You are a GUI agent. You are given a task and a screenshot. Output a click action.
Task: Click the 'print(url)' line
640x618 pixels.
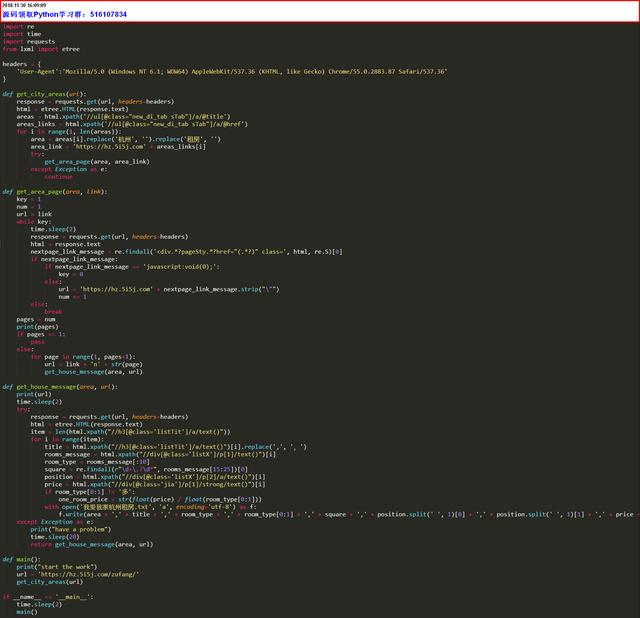coord(34,394)
